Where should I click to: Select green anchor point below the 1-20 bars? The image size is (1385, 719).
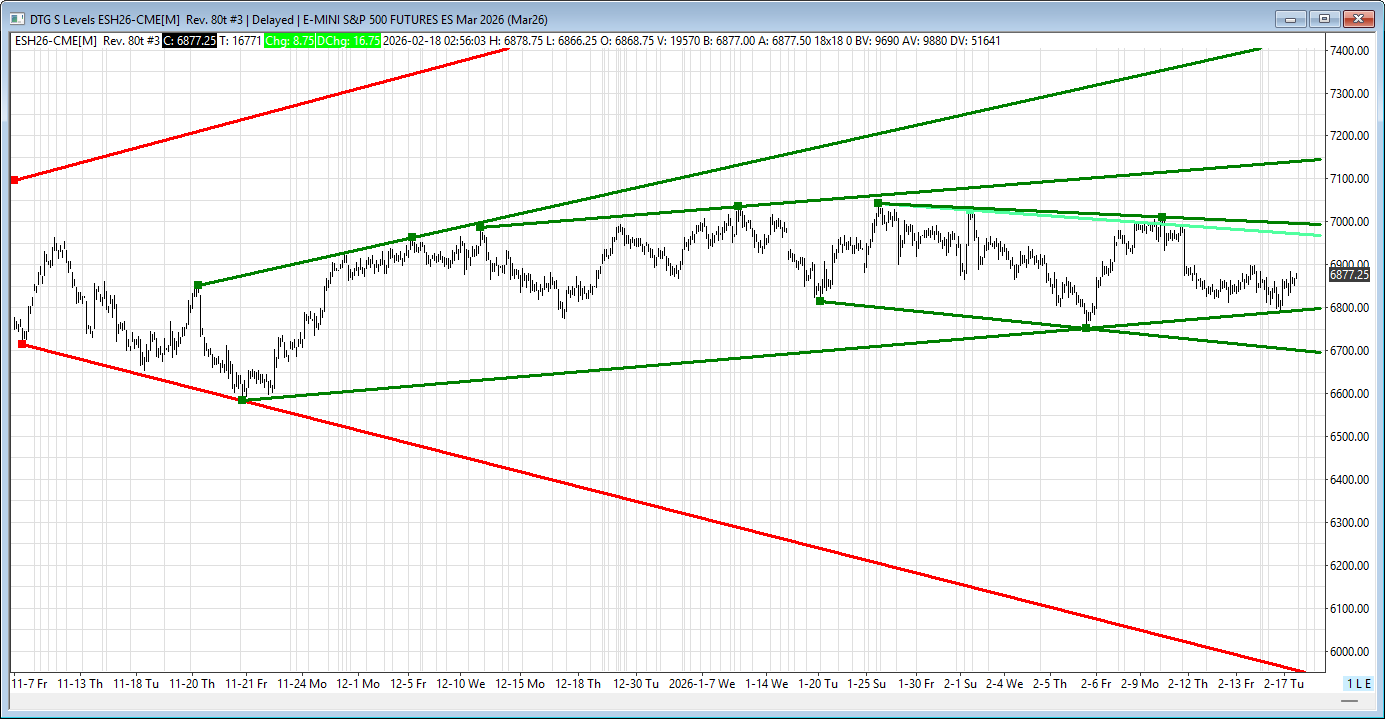[819, 301]
